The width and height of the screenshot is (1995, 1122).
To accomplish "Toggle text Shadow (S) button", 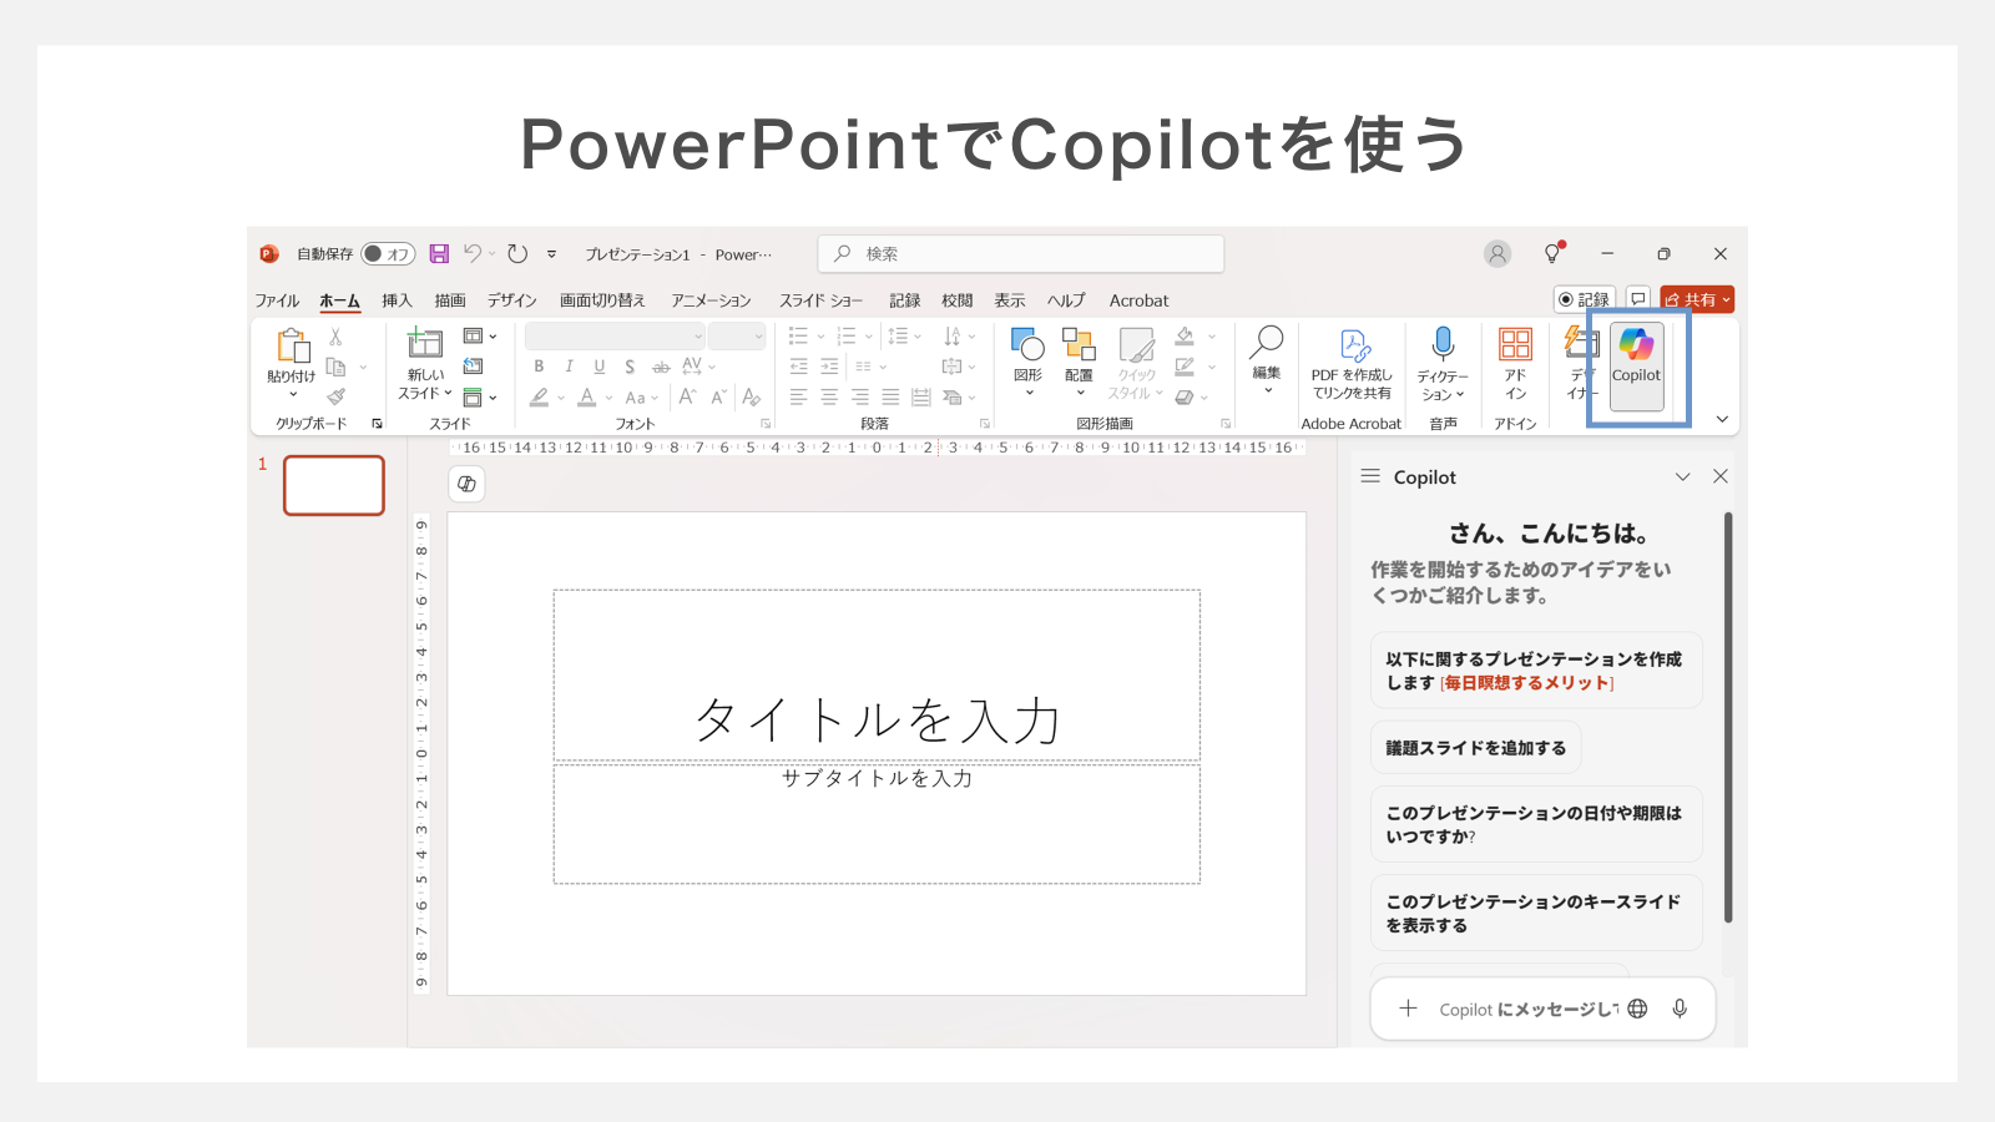I will [629, 367].
